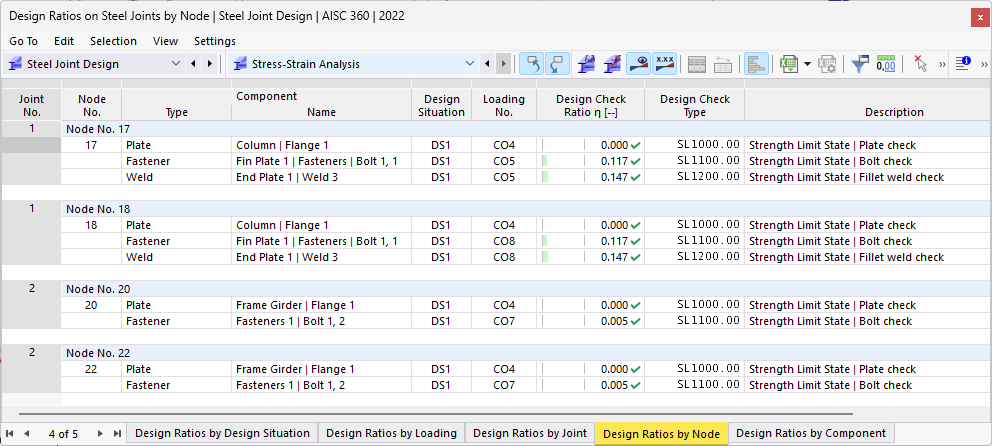Export table to Excel icon
The image size is (992, 446).
tap(789, 64)
